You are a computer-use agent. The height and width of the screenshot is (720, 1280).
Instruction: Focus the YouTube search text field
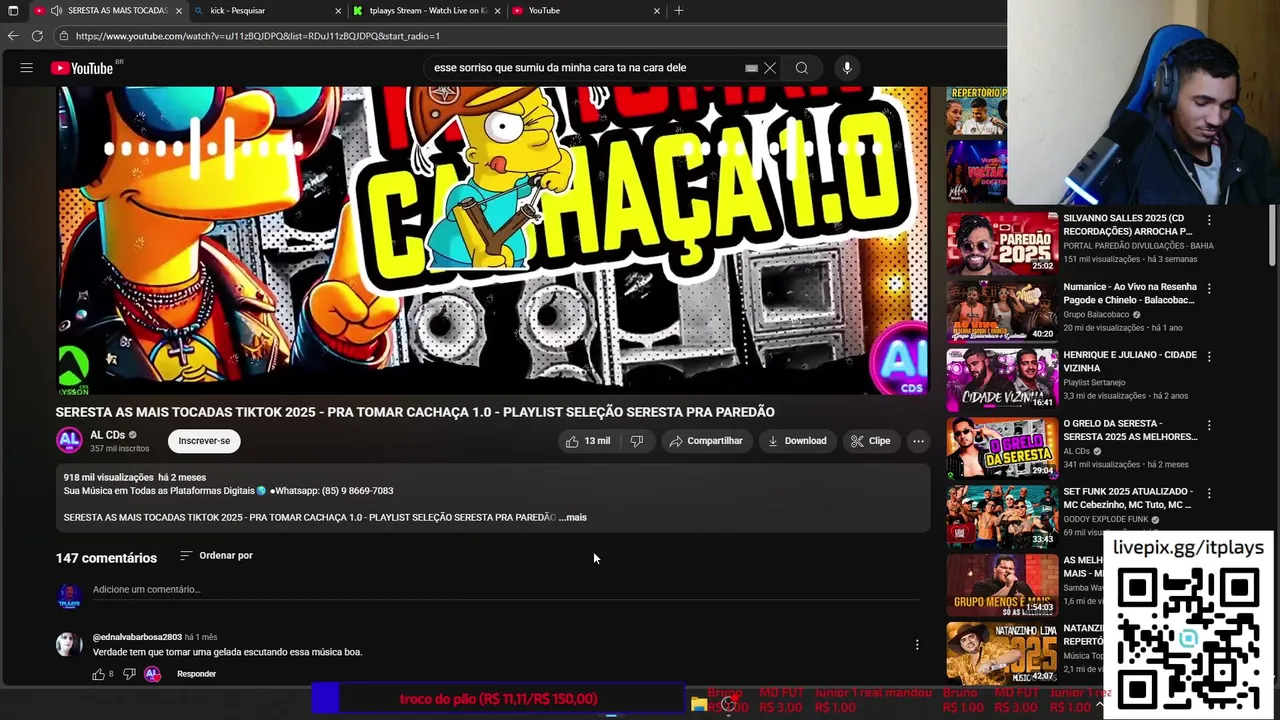coord(585,68)
